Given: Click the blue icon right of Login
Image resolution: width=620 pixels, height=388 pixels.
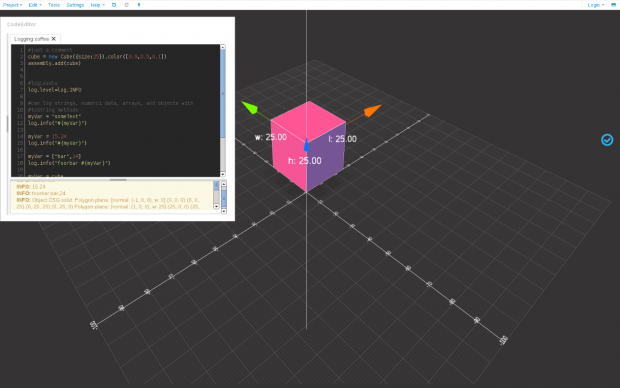Looking at the screenshot, I should tap(613, 5).
